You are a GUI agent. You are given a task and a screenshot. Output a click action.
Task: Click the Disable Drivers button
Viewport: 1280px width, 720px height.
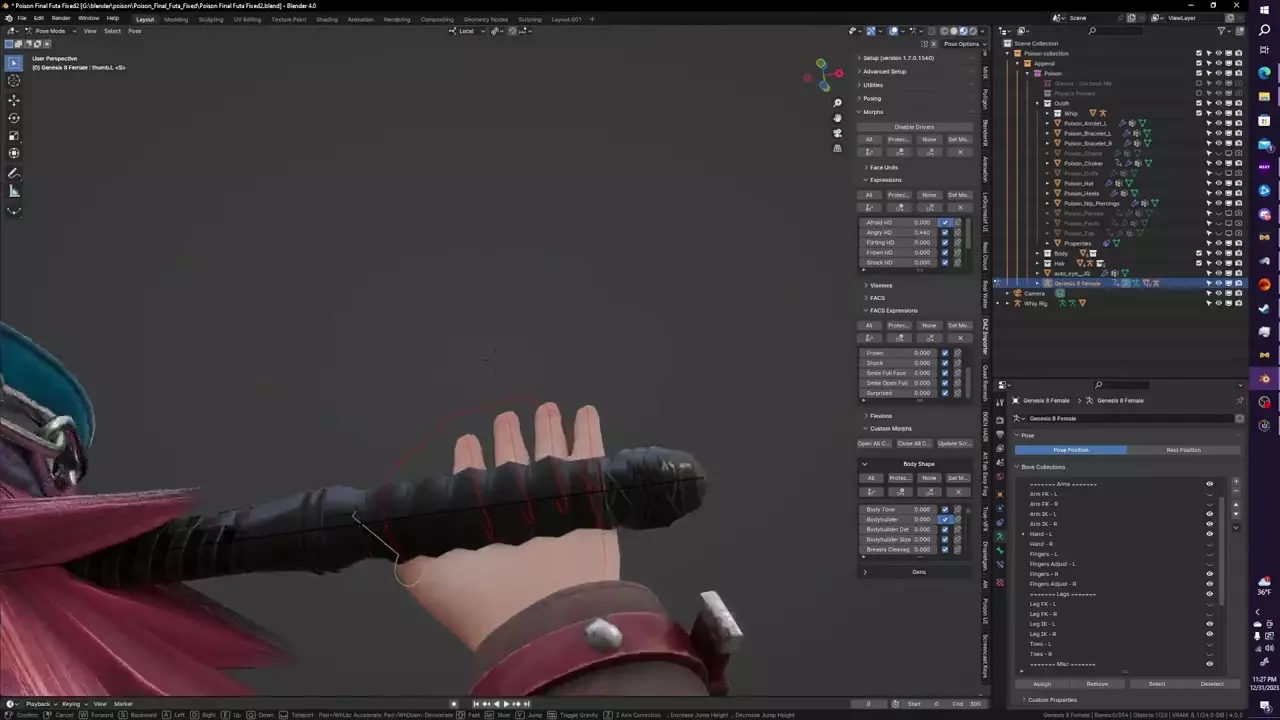pyautogui.click(x=914, y=127)
